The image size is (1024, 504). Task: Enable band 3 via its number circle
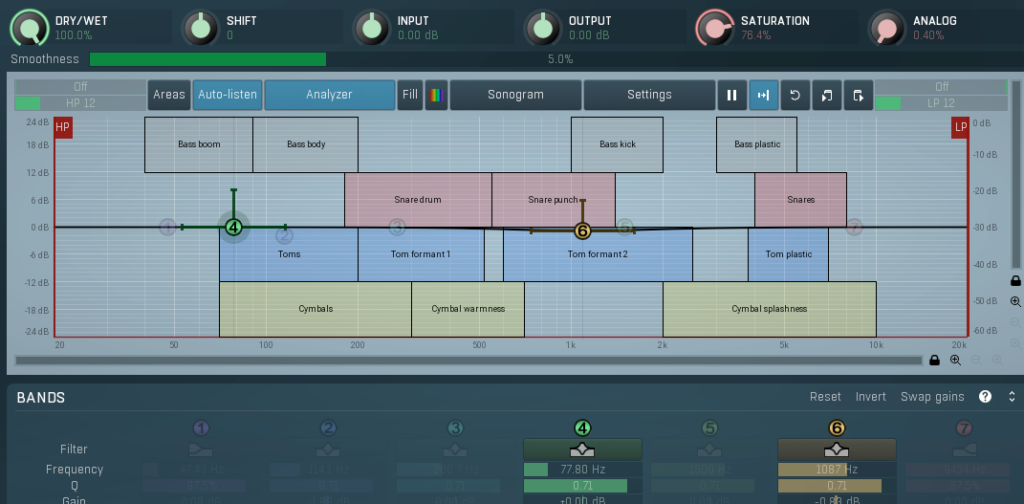(455, 428)
